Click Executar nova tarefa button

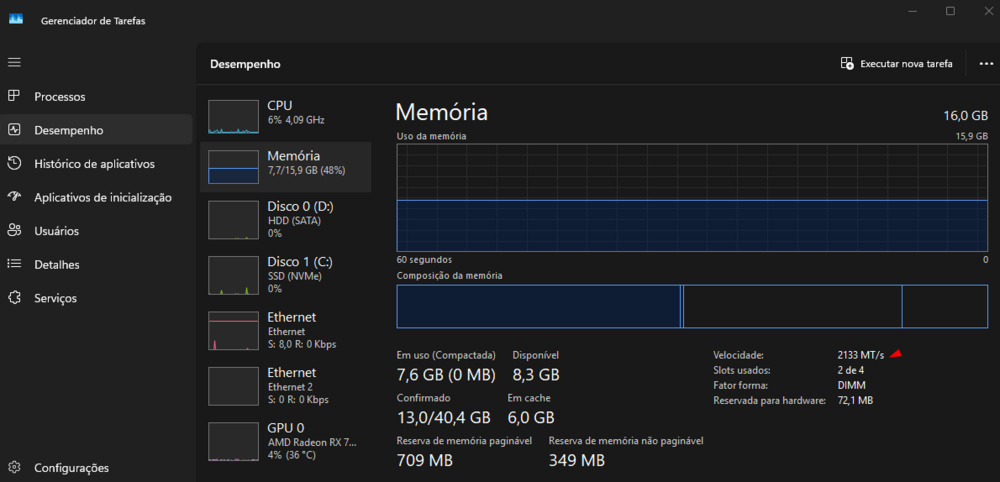point(896,64)
